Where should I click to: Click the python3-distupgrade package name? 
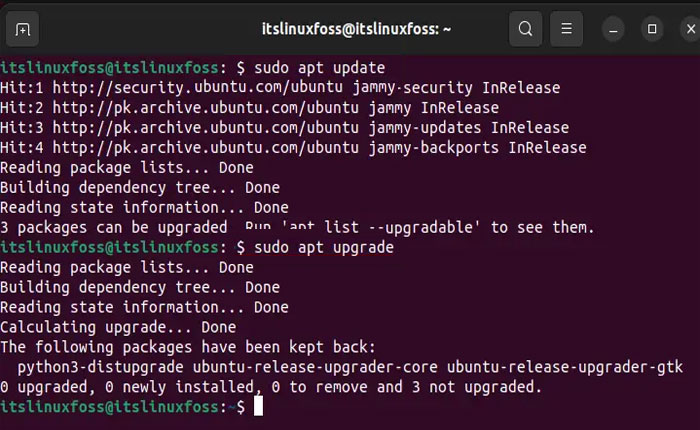[x=104, y=366]
